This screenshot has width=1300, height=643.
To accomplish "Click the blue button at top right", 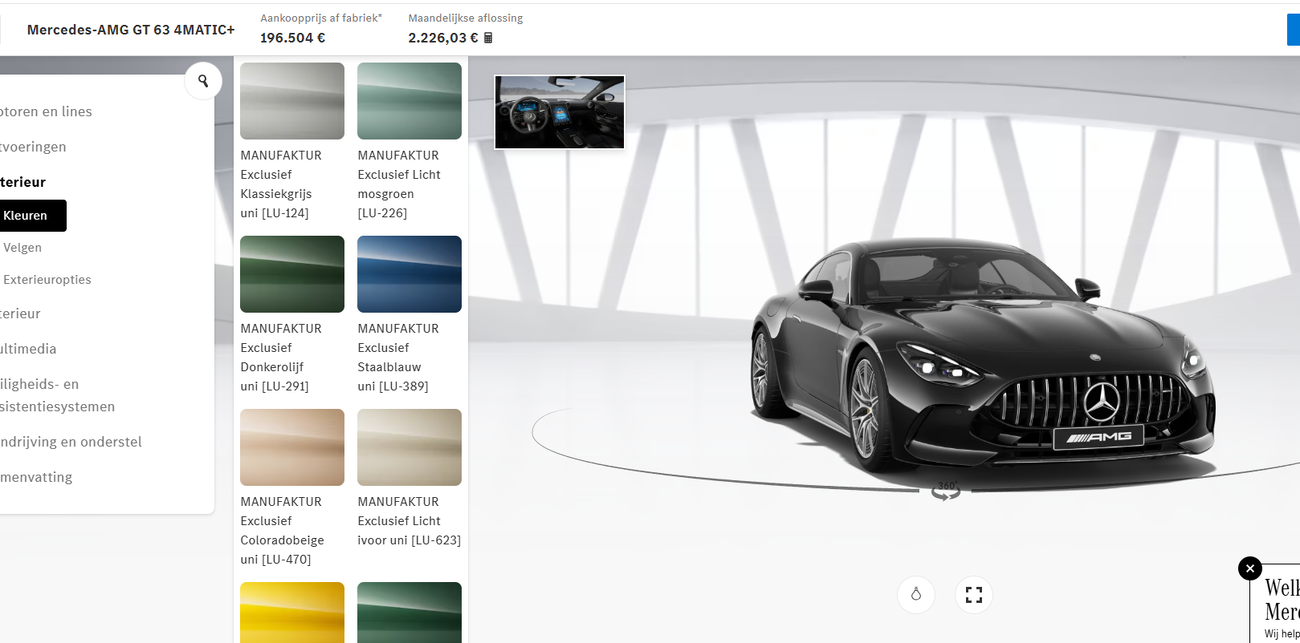I will click(x=1293, y=30).
